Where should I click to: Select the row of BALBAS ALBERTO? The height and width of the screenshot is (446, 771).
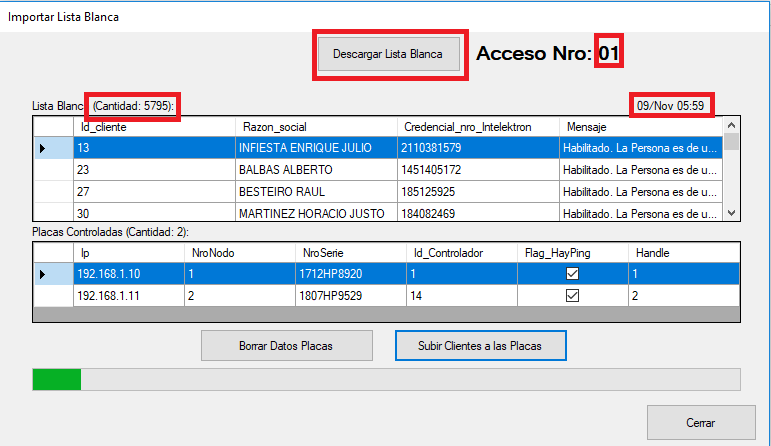tap(314, 170)
